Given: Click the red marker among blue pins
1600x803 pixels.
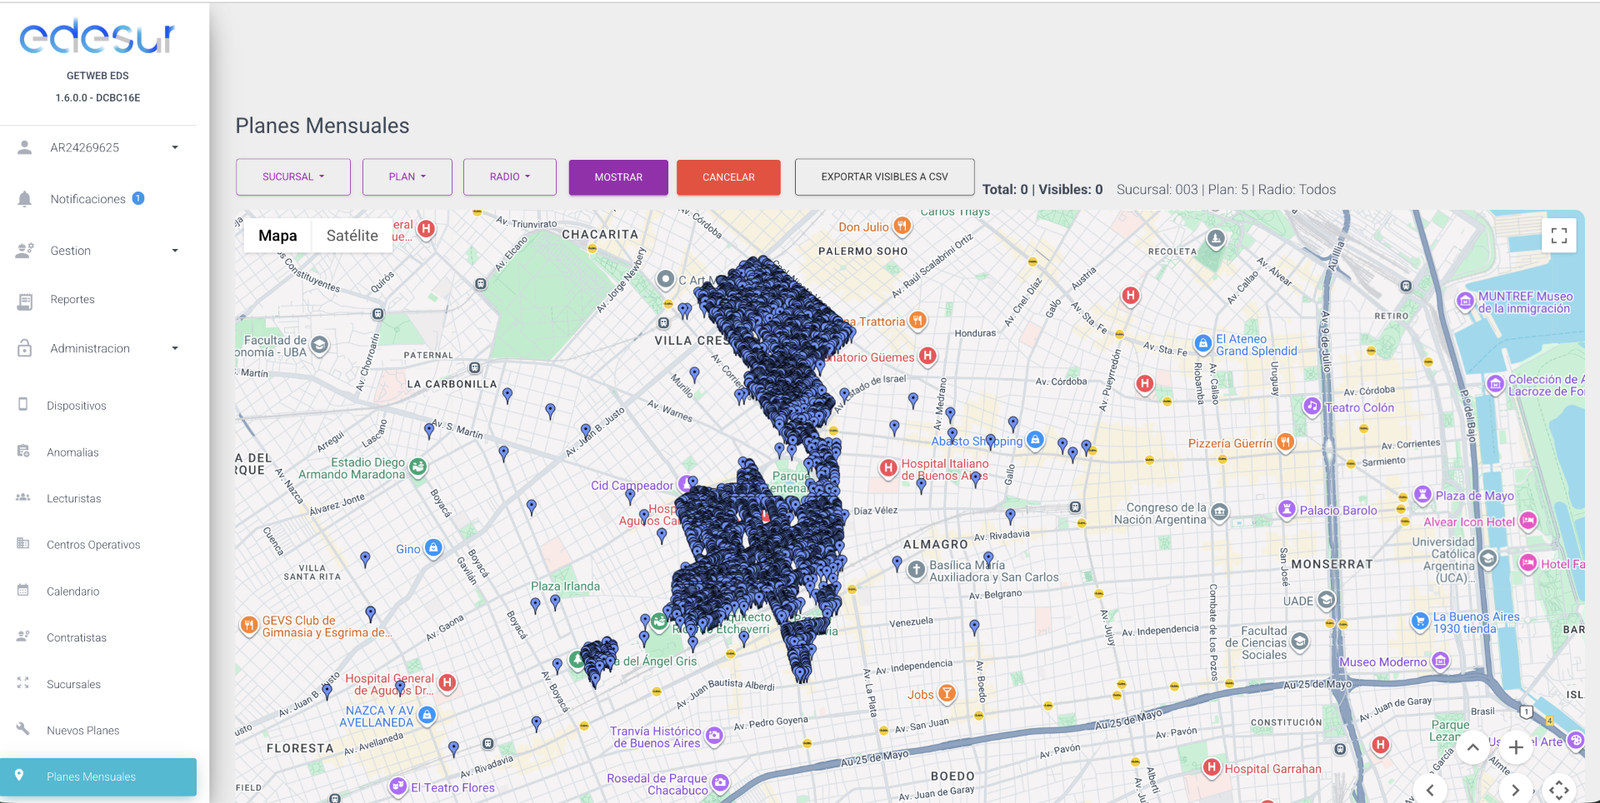Looking at the screenshot, I should pyautogui.click(x=765, y=515).
